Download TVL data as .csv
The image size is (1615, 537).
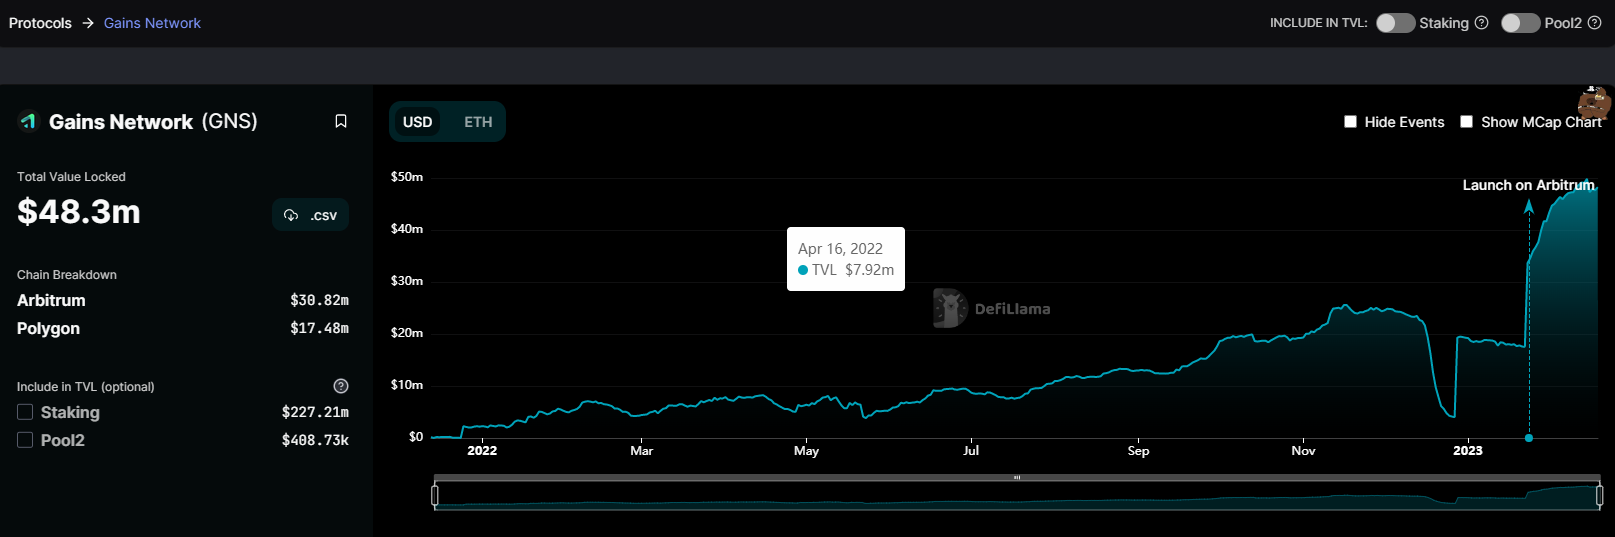pyautogui.click(x=310, y=215)
